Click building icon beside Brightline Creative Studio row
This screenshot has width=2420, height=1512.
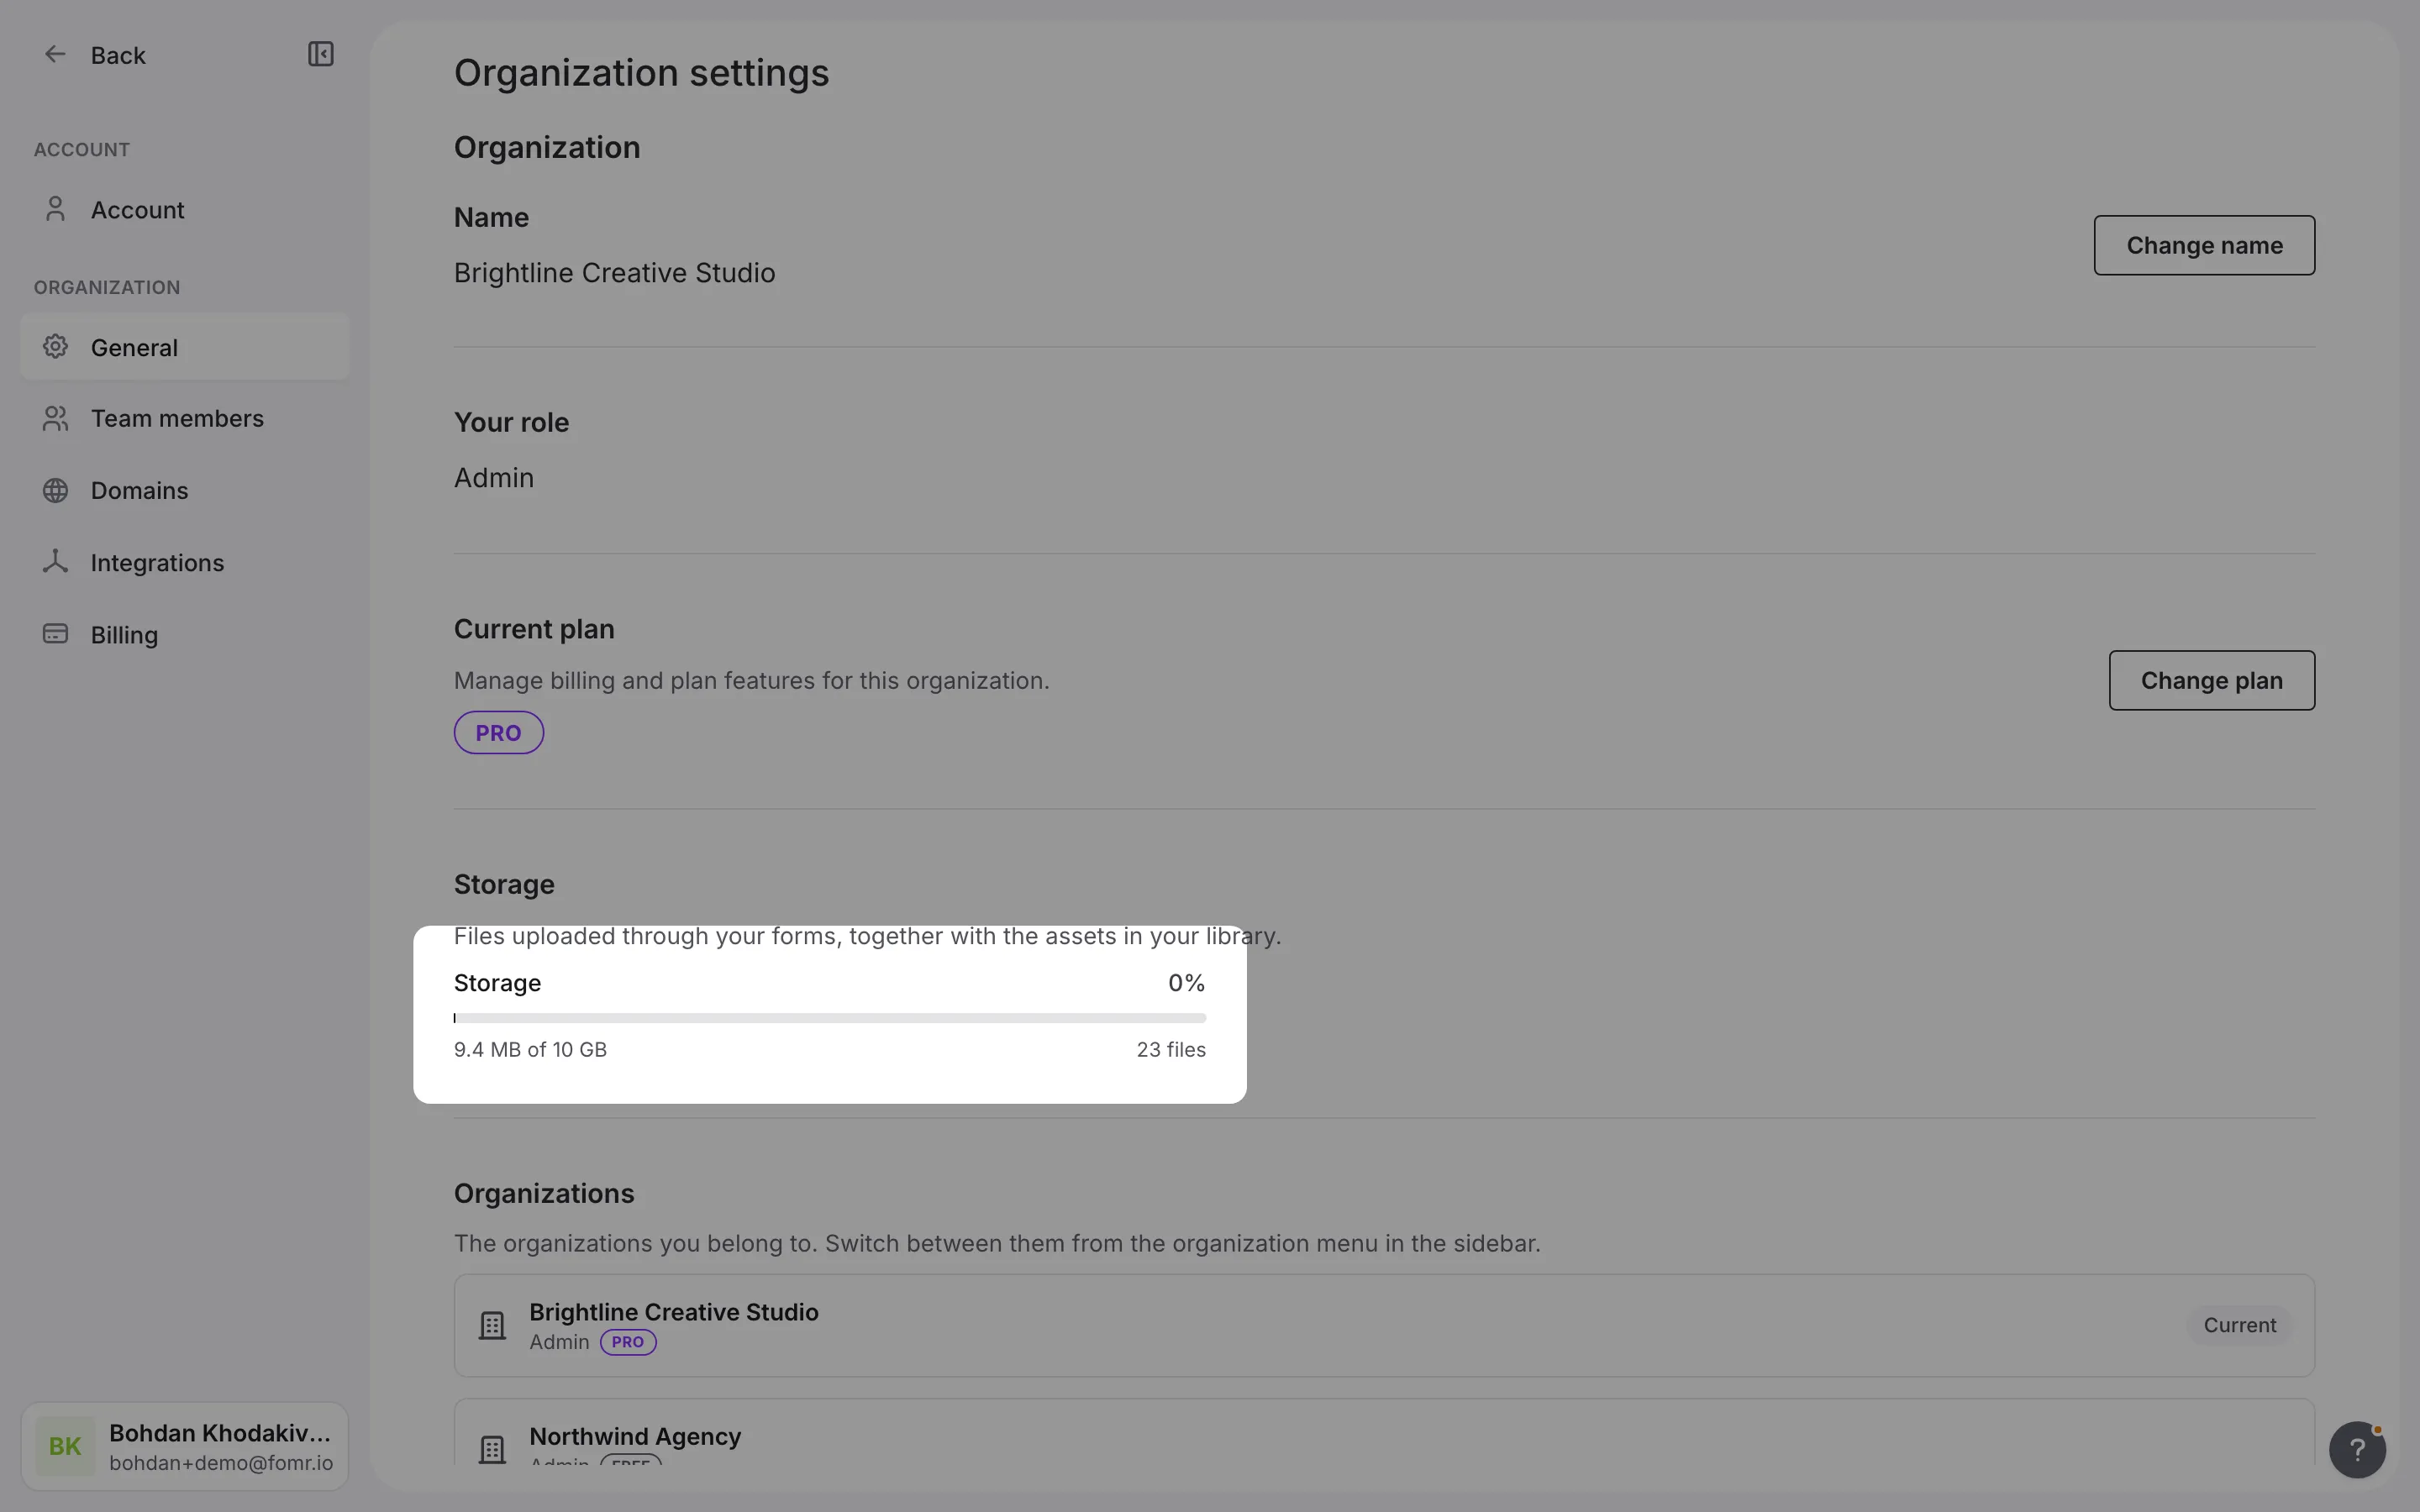click(492, 1325)
